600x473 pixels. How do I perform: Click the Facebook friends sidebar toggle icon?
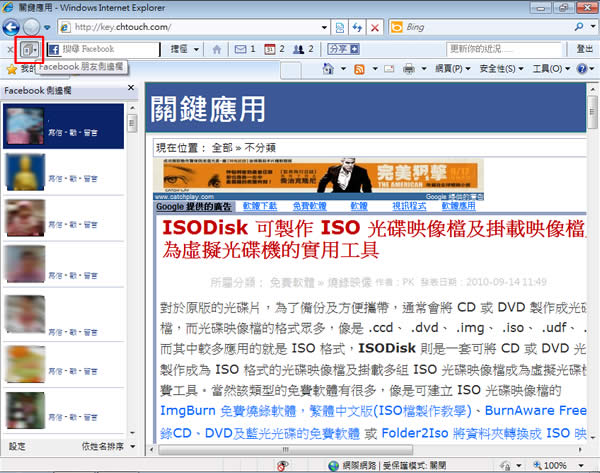click(30, 49)
